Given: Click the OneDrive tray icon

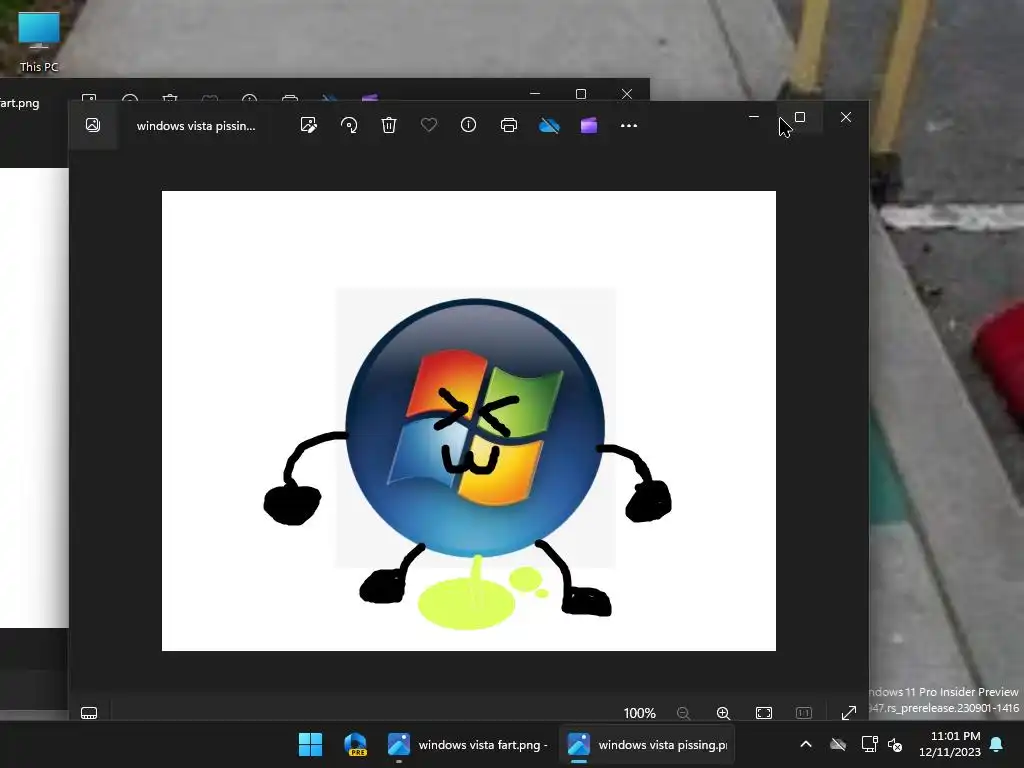Looking at the screenshot, I should point(838,744).
